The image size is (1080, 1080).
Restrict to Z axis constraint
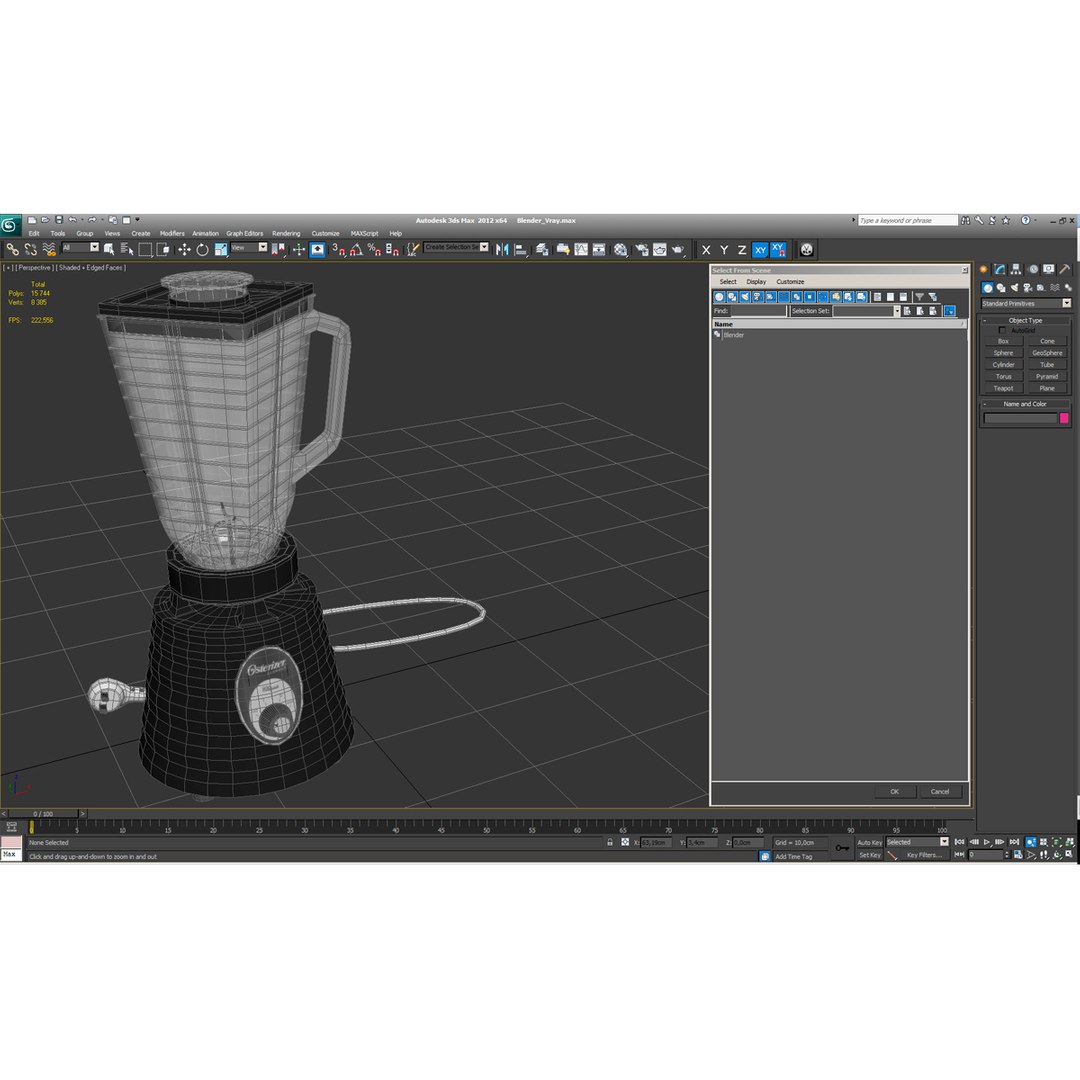coord(742,250)
